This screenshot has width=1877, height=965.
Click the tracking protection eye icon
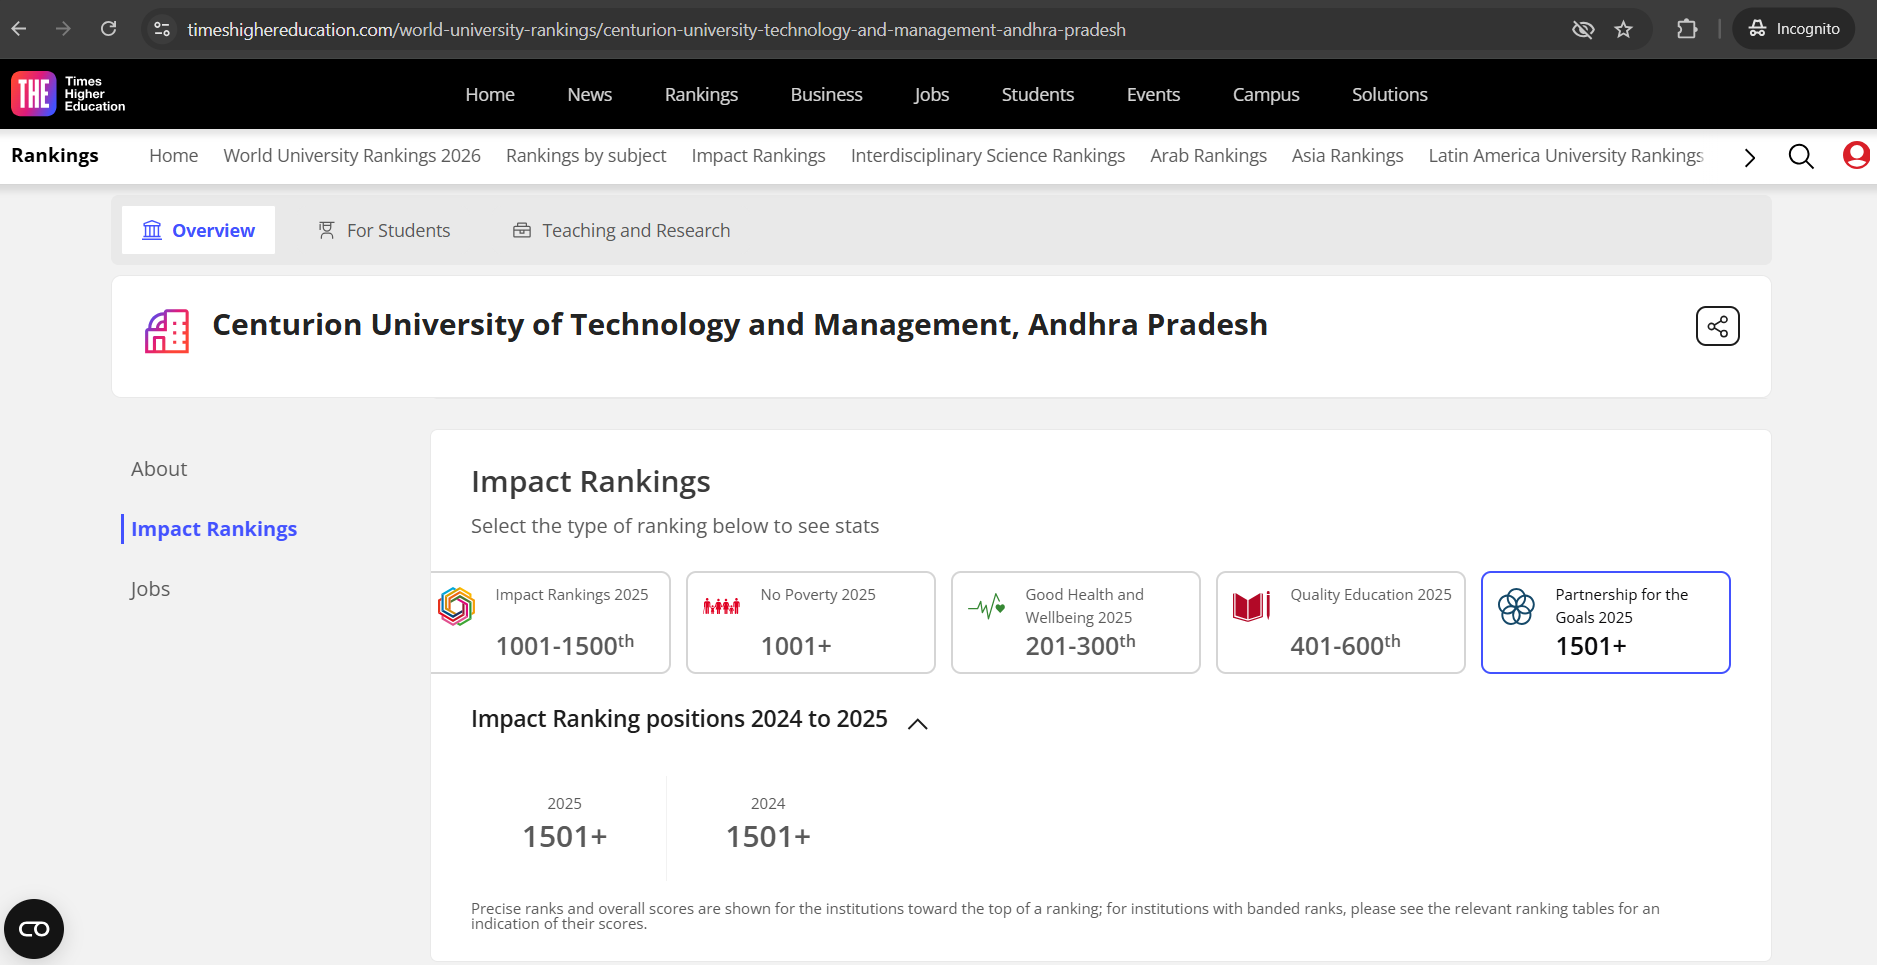1582,30
